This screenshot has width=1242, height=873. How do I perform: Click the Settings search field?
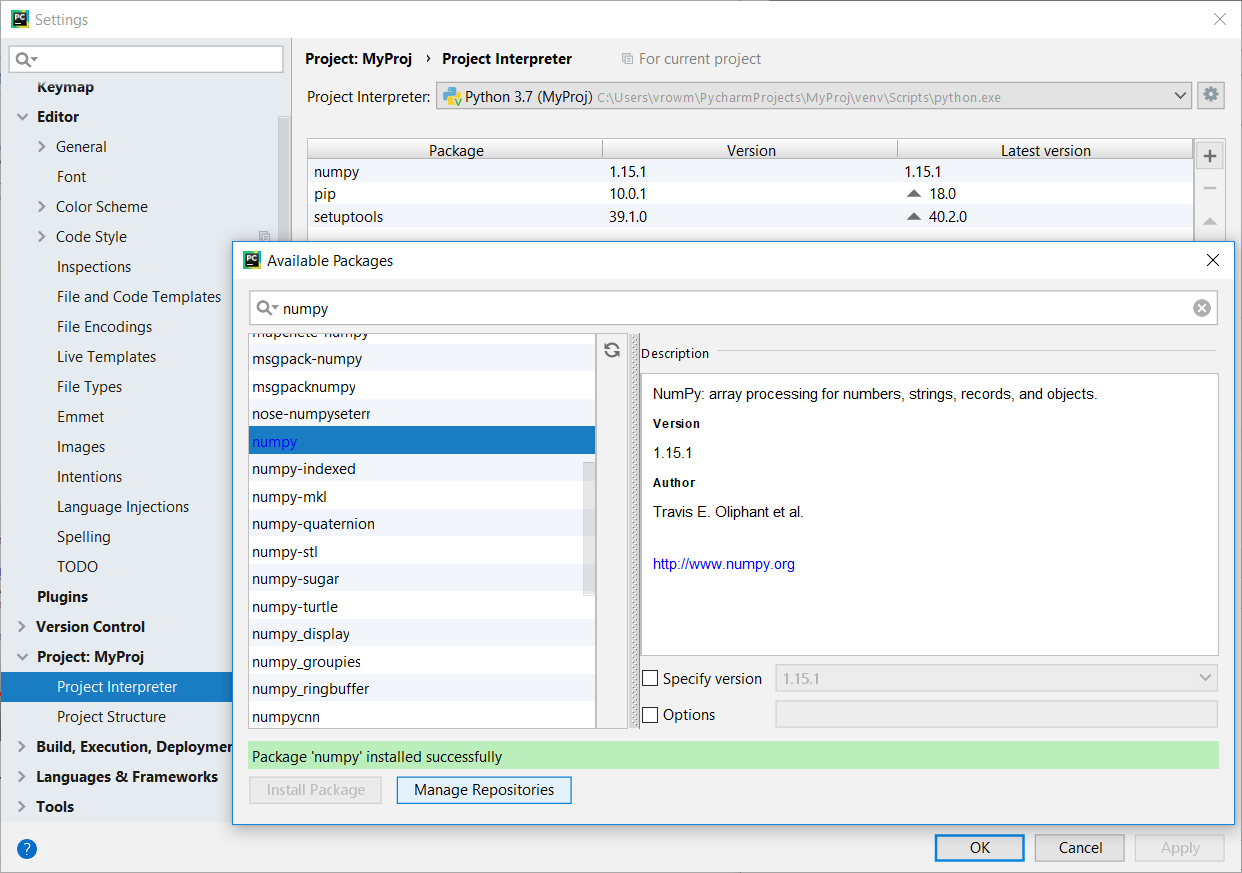[x=146, y=60]
